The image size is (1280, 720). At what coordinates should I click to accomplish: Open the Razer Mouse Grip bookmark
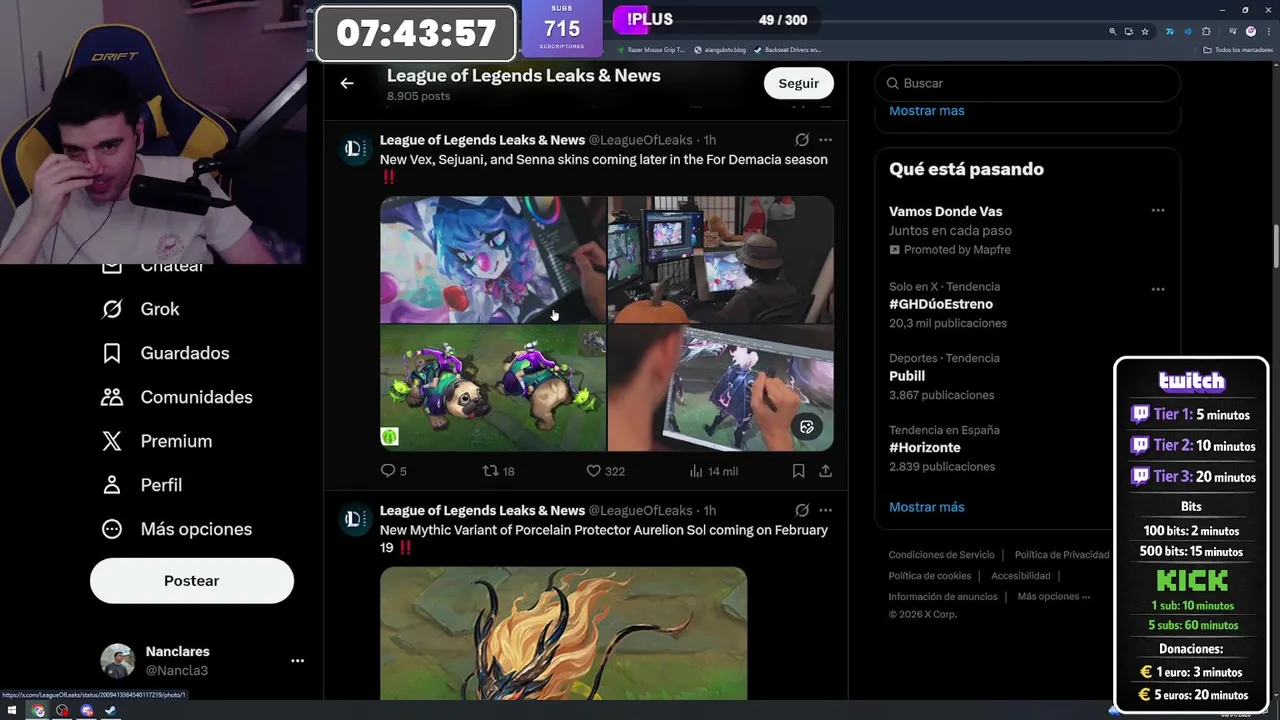pos(651,49)
